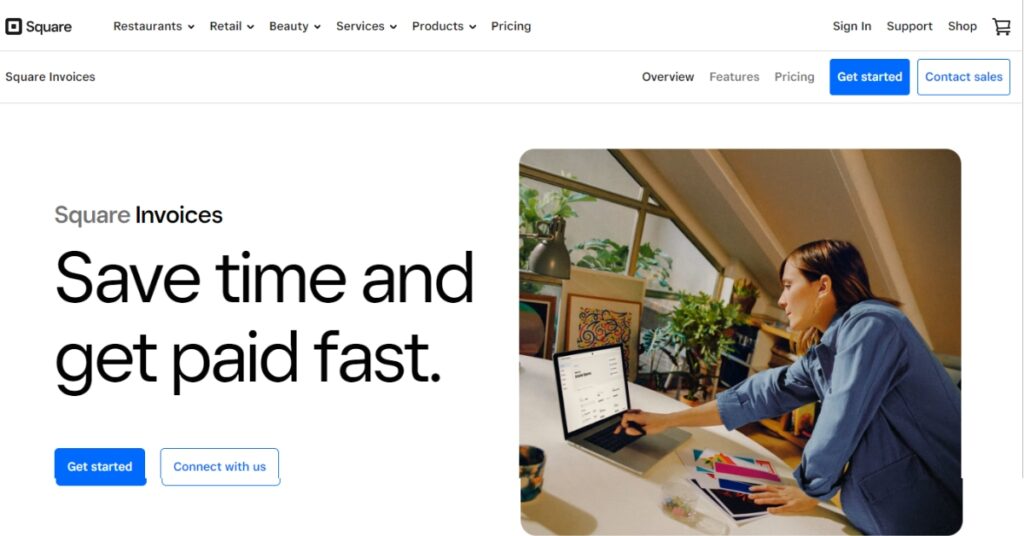The image size is (1024, 536).
Task: Click the Square logo icon
Action: (14, 26)
